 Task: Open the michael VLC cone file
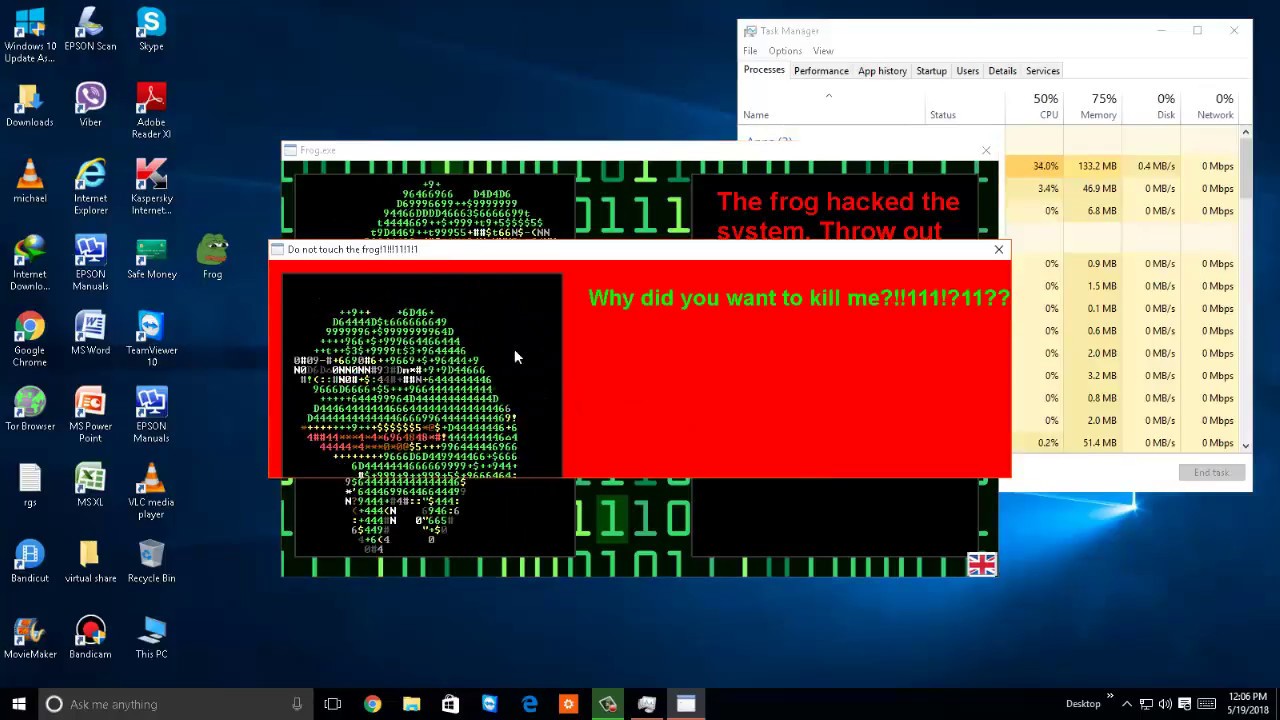coord(30,182)
